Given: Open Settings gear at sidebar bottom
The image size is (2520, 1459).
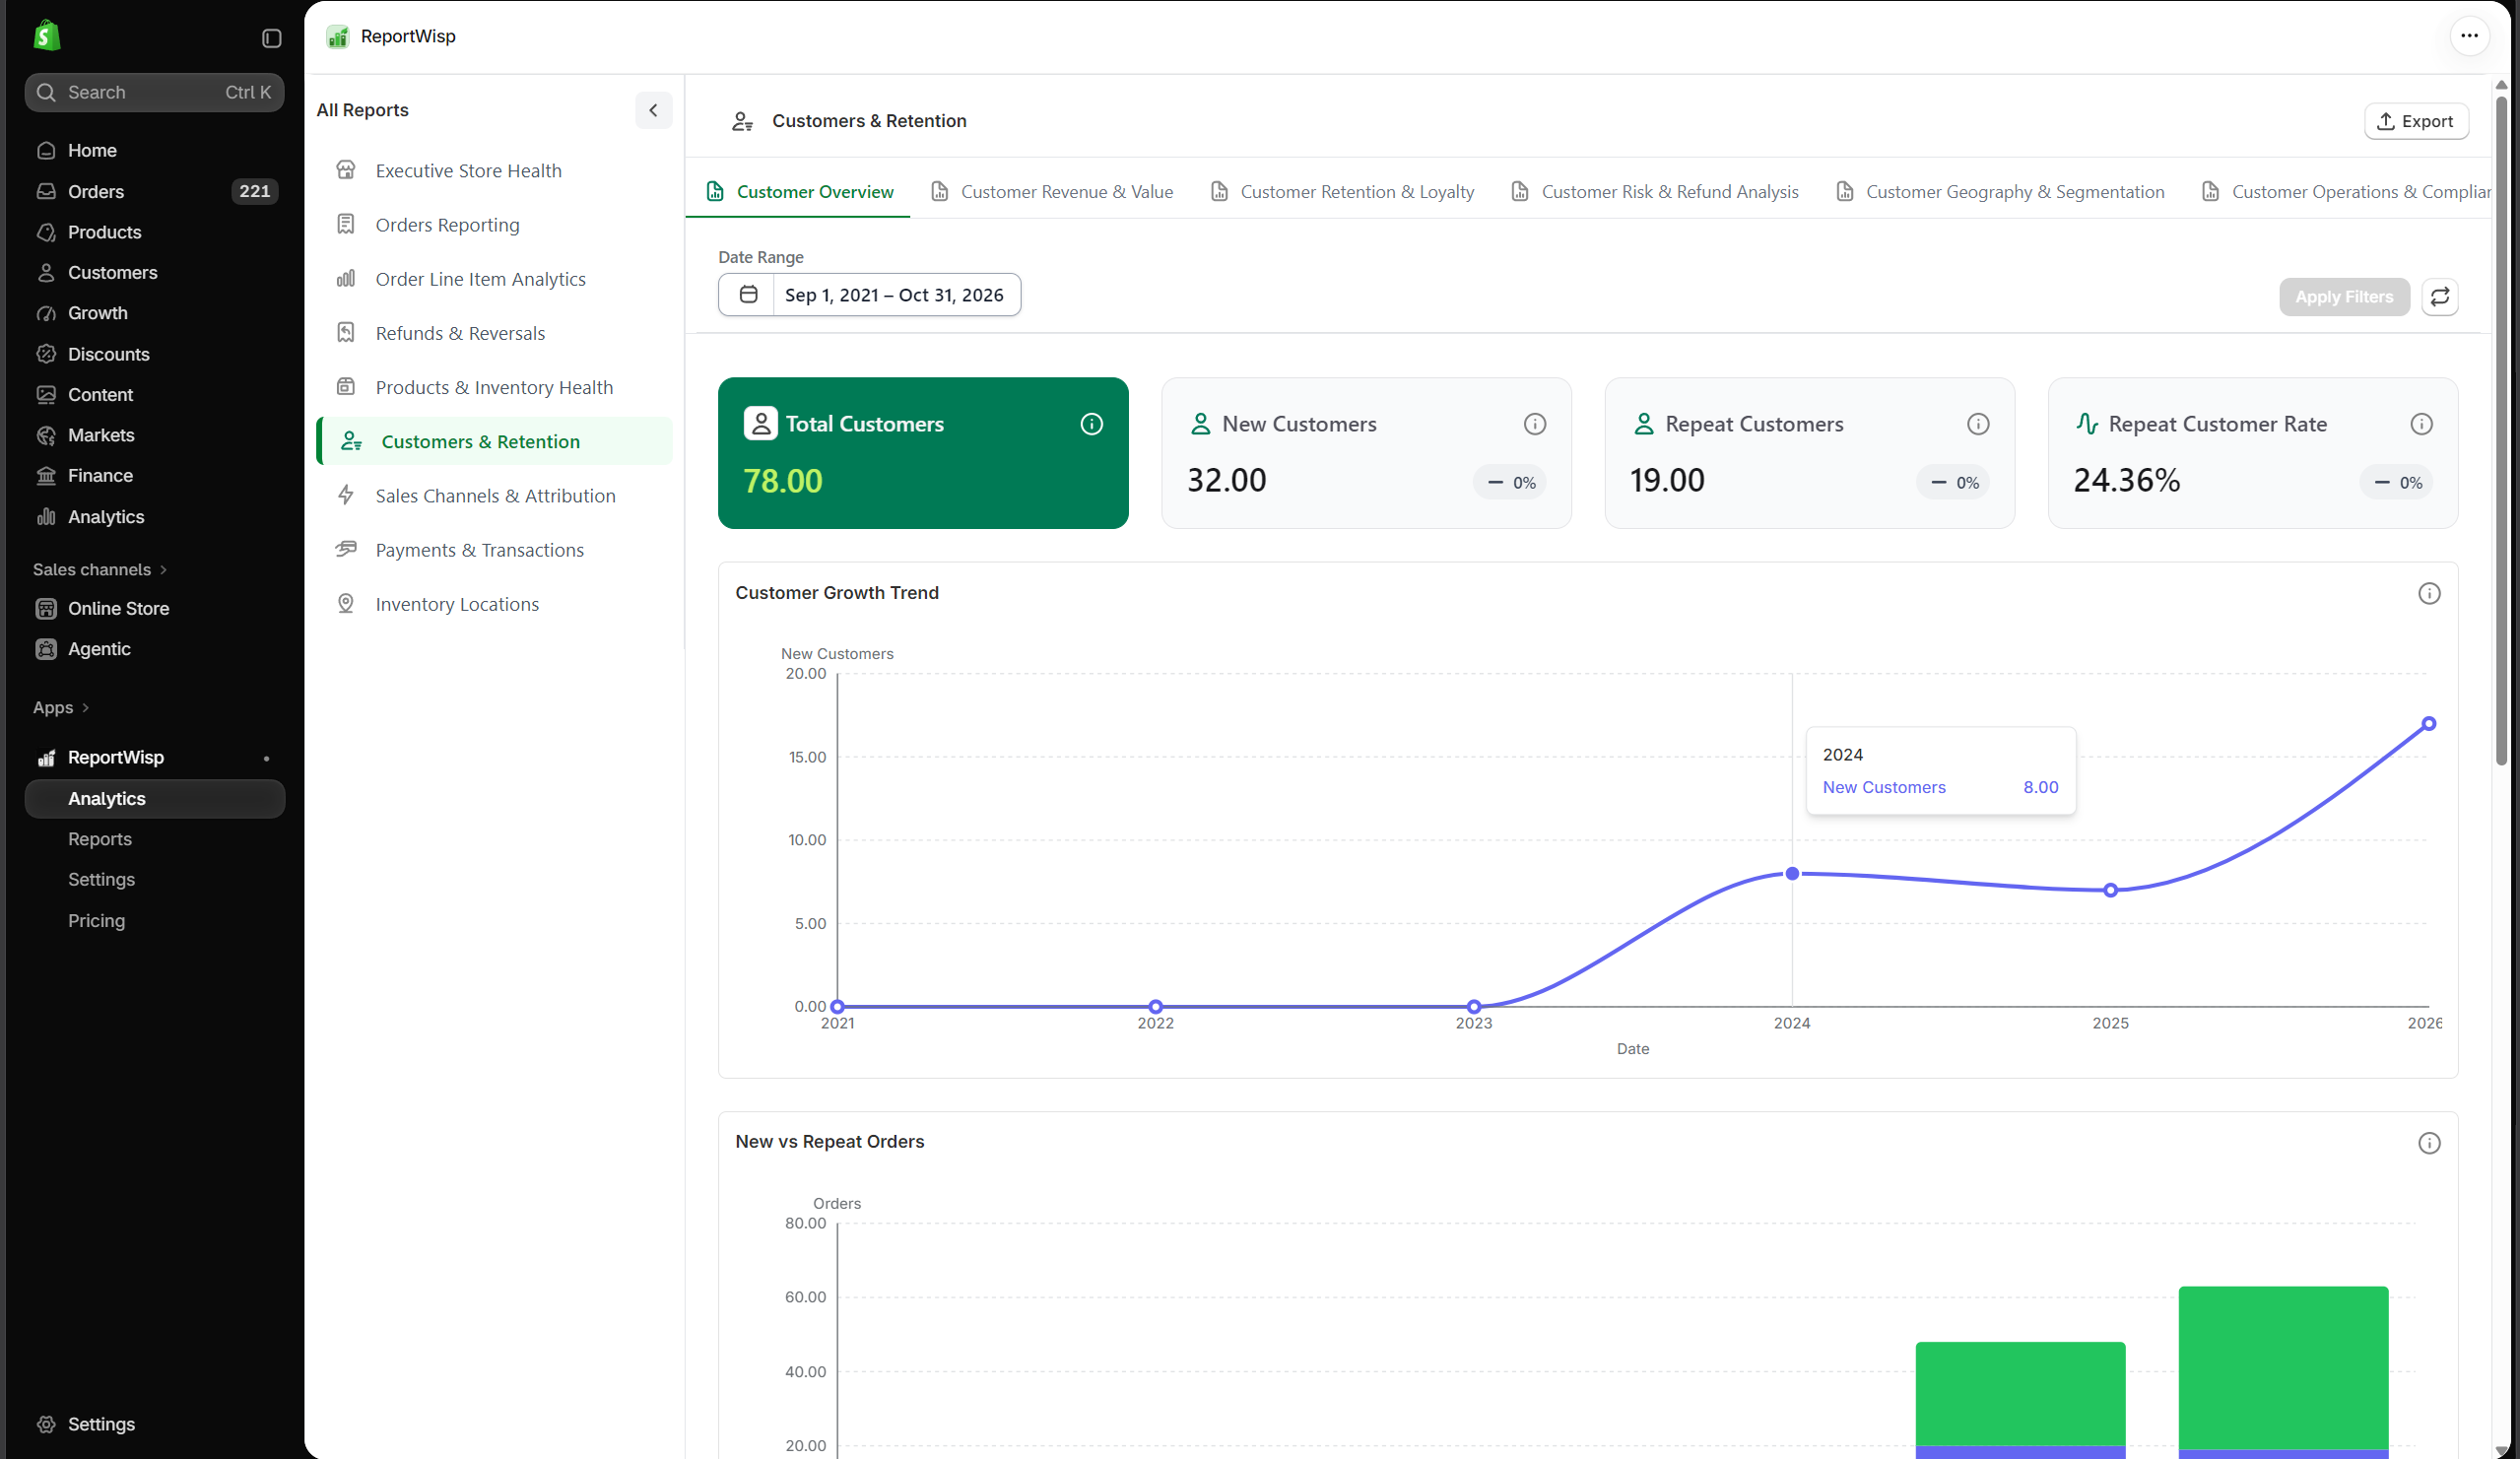Looking at the screenshot, I should 46,1424.
